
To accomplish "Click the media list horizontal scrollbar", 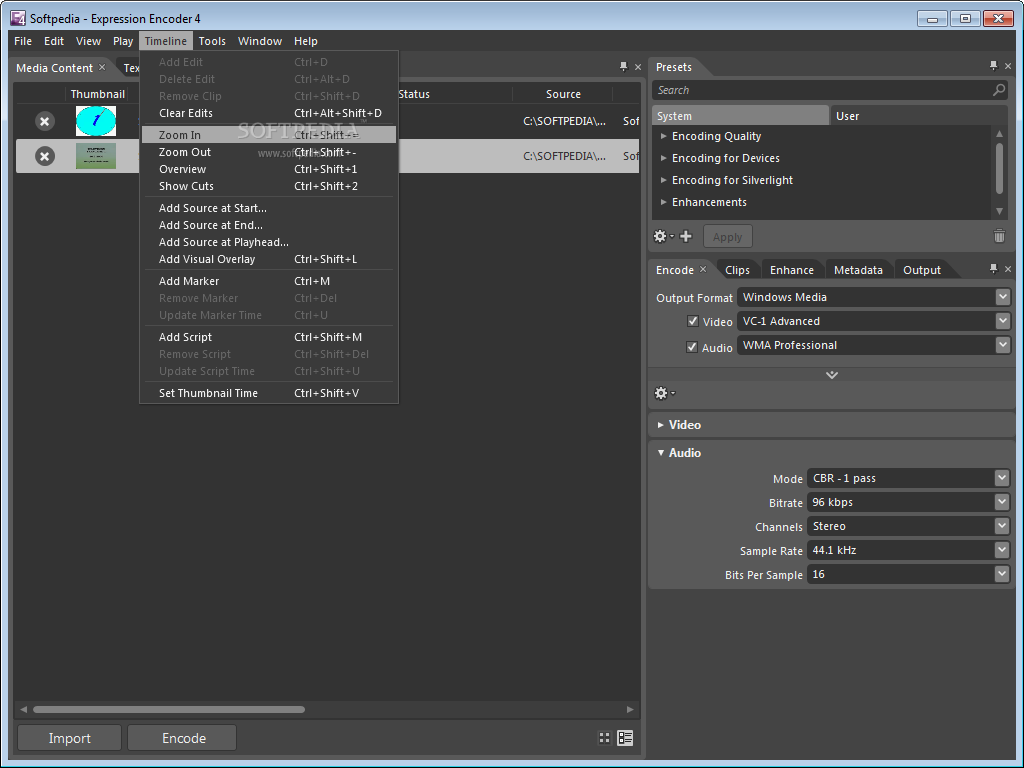I will pyautogui.click(x=168, y=709).
